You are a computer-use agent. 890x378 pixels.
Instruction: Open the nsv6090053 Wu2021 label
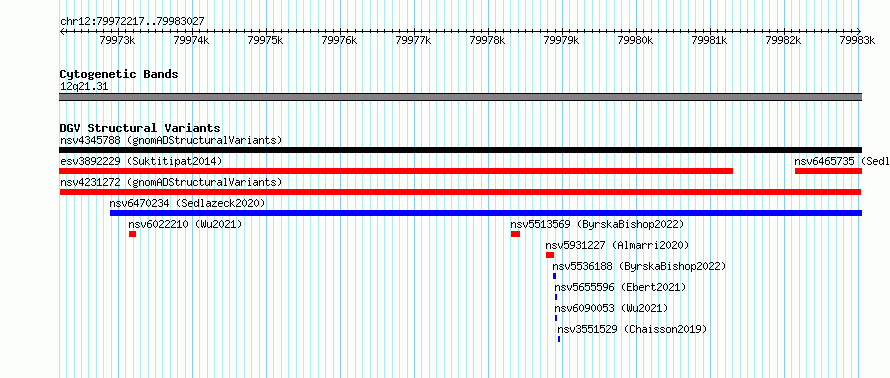coord(611,308)
